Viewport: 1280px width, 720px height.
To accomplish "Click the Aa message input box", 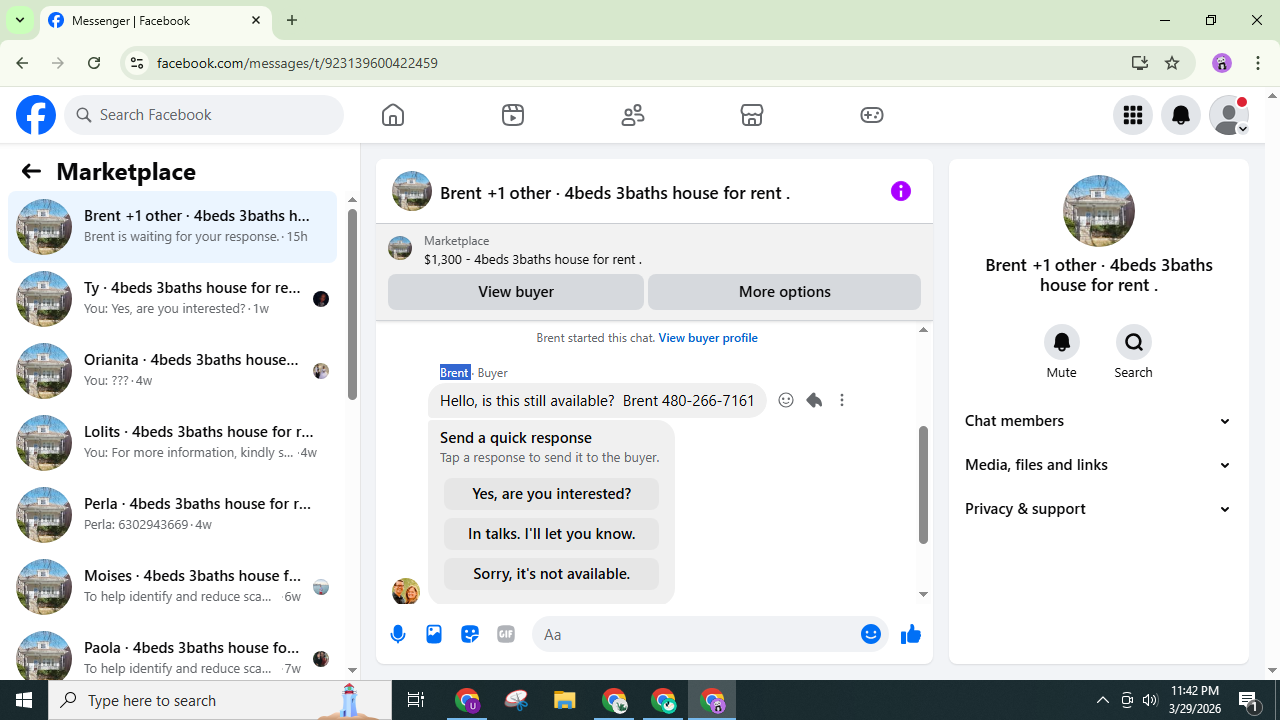I will coord(710,634).
